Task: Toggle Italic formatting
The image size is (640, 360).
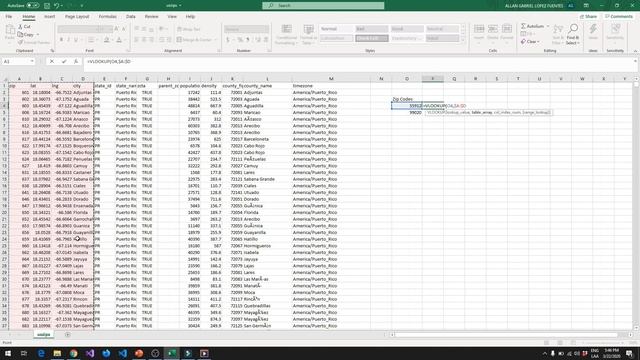Action: 69,40
